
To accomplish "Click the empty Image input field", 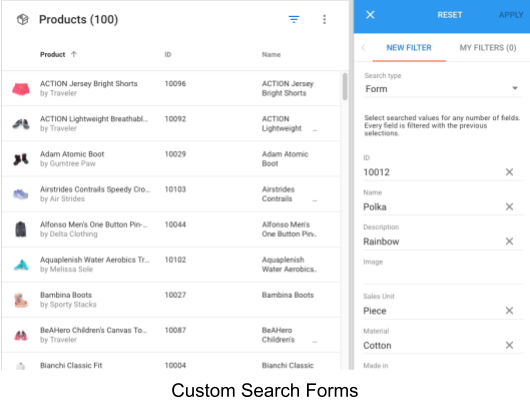I will (443, 276).
